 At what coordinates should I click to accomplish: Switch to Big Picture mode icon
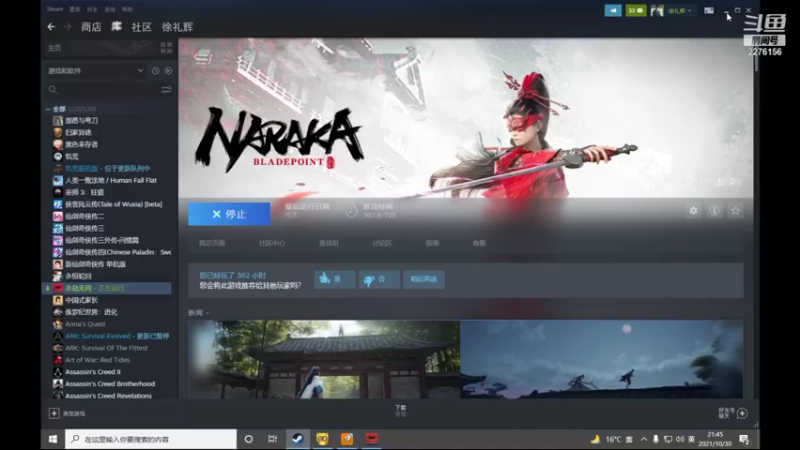coord(709,10)
